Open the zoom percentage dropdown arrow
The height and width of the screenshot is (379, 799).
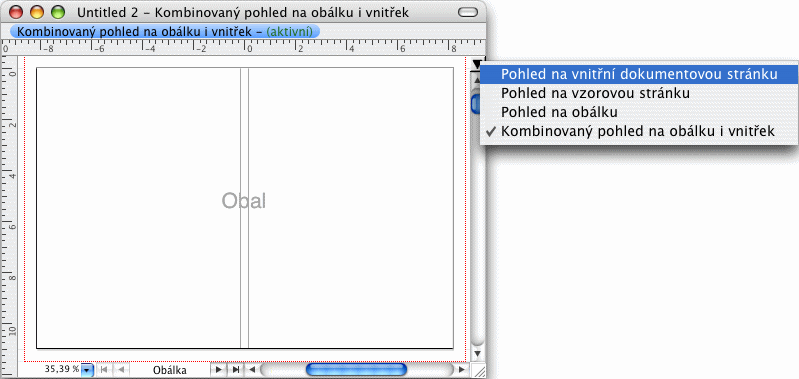coord(88,369)
